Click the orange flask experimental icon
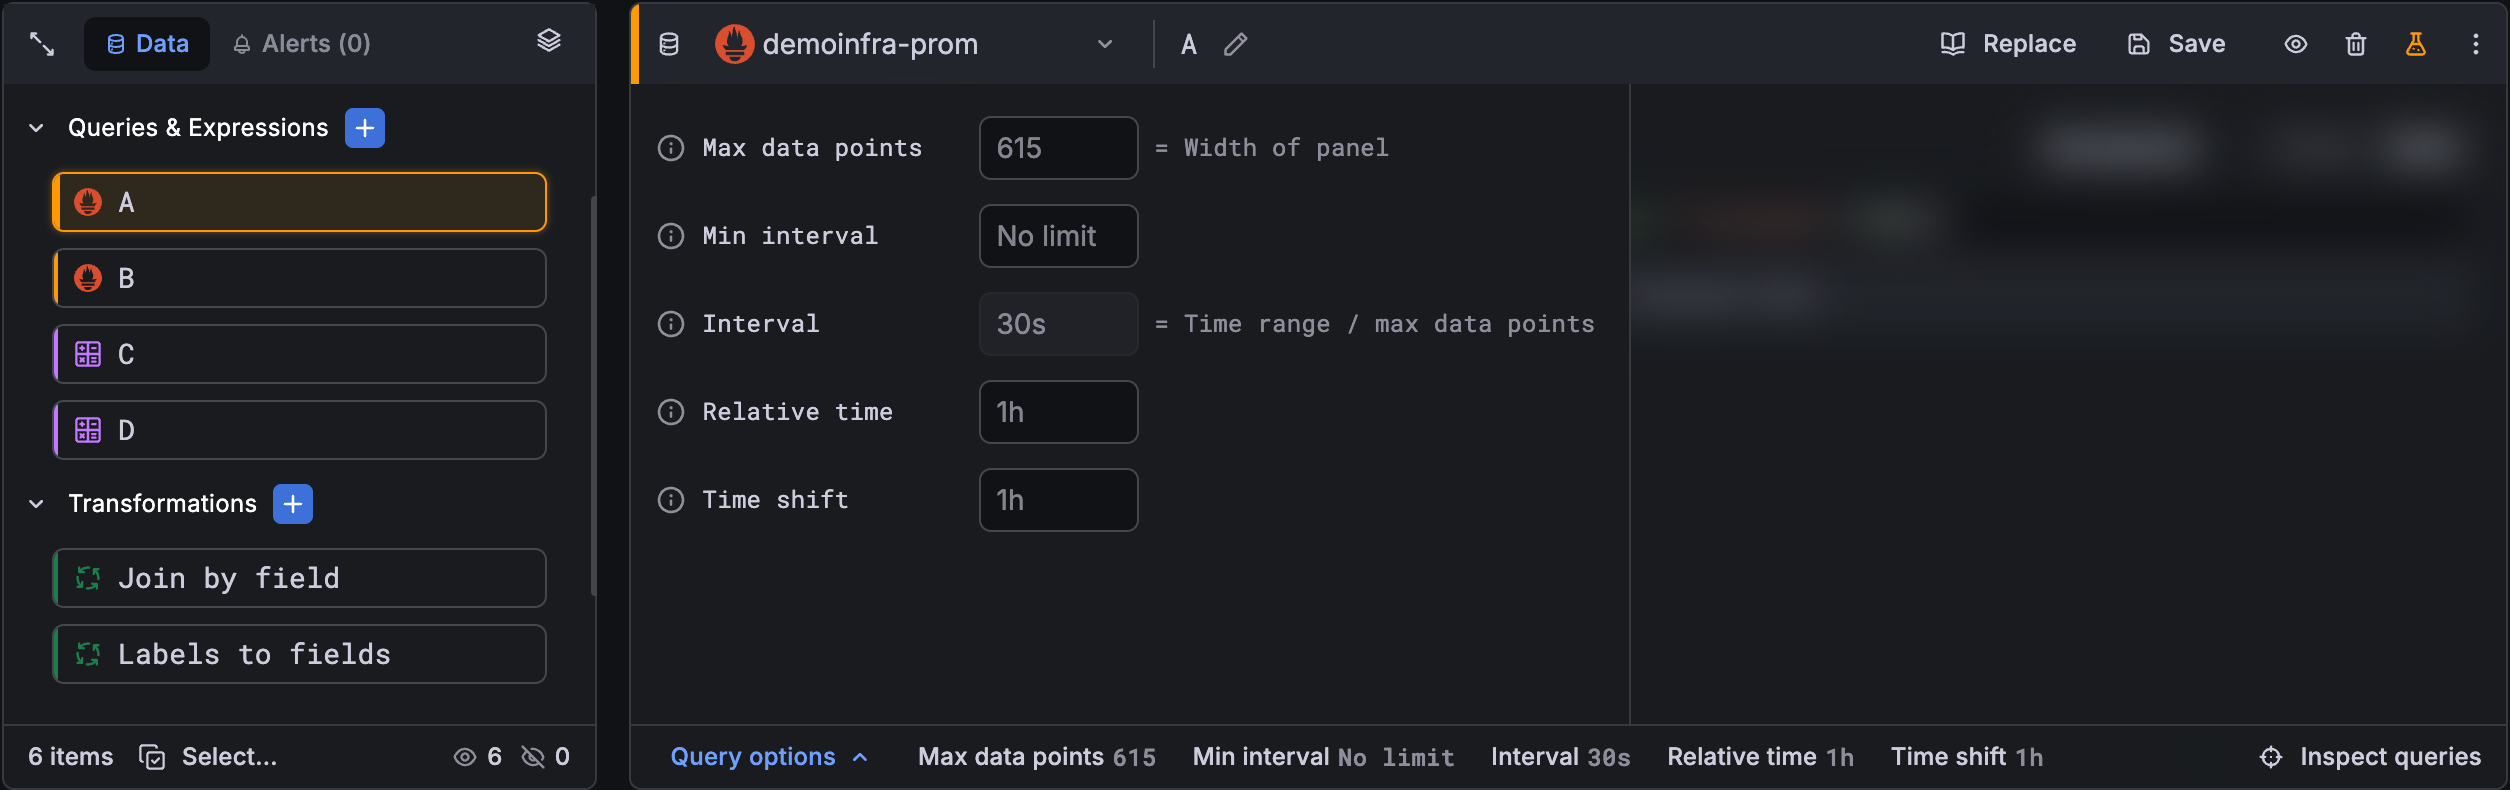This screenshot has height=790, width=2510. click(2416, 44)
